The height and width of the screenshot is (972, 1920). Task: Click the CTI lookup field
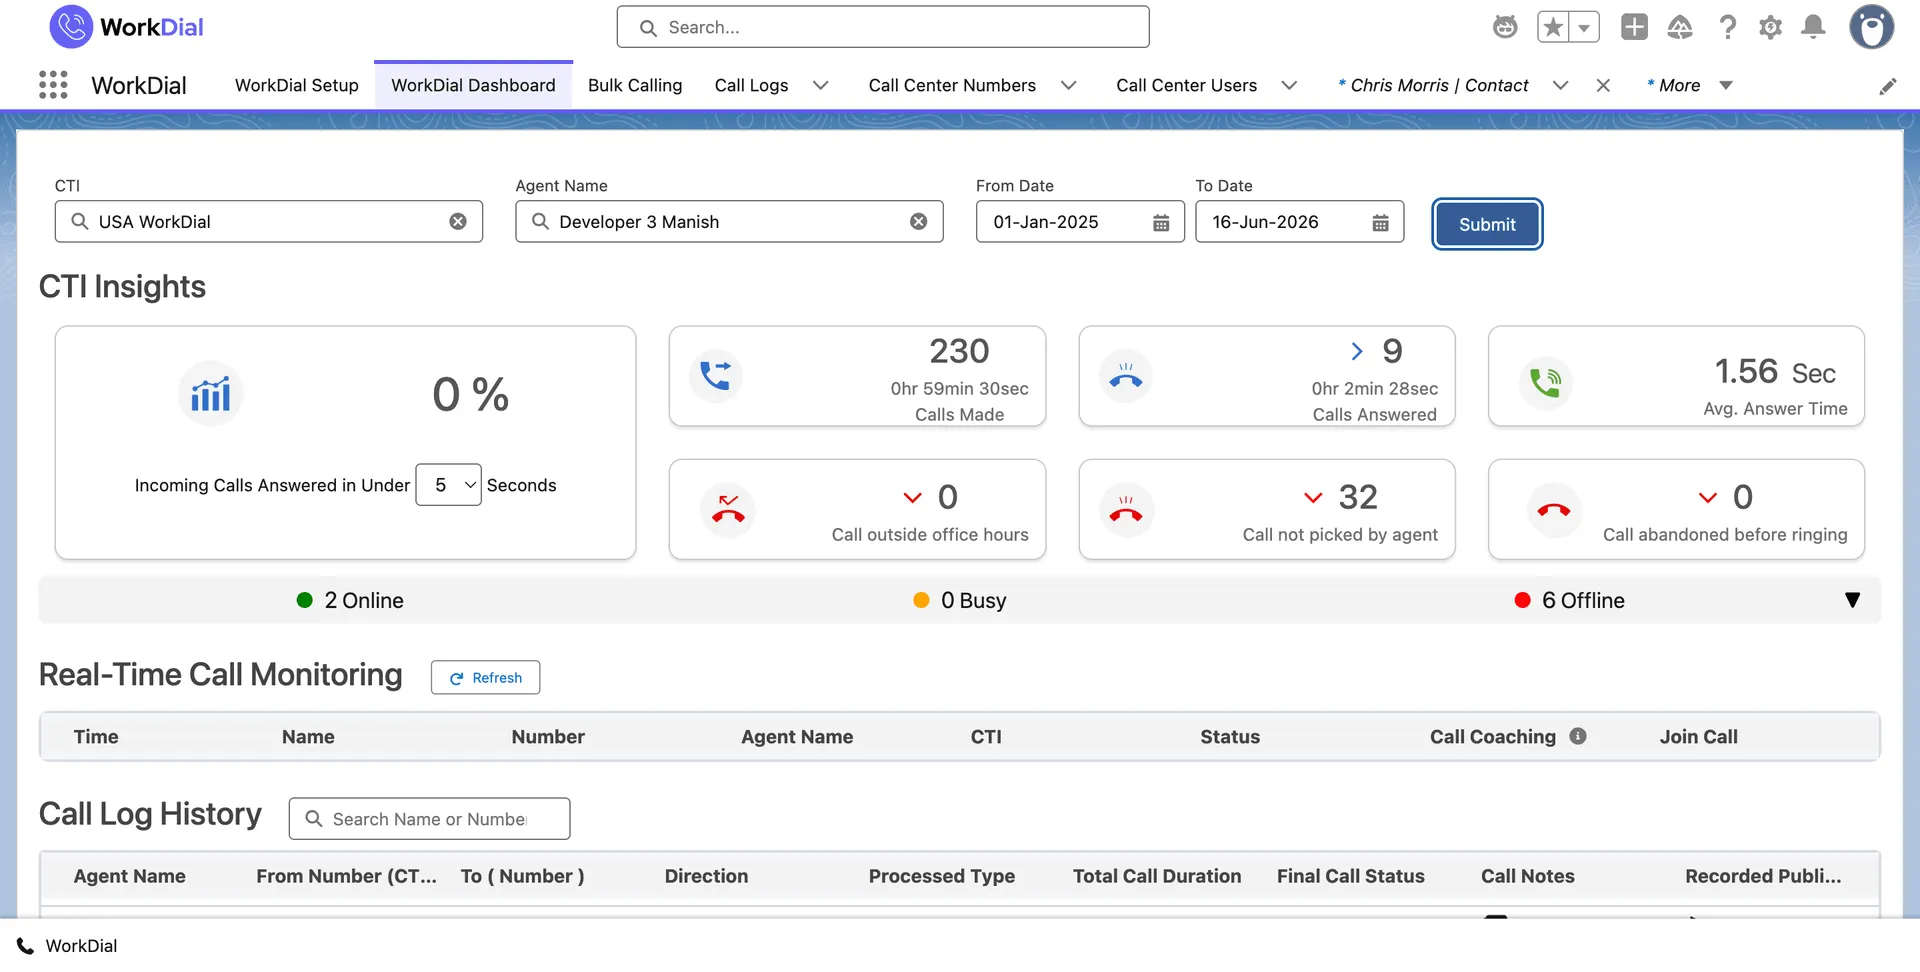268,222
